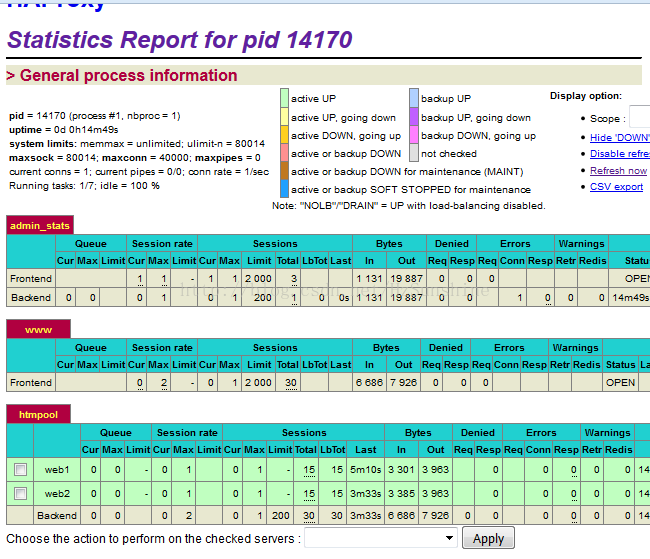Click web1 server name in htmpool

(57, 469)
